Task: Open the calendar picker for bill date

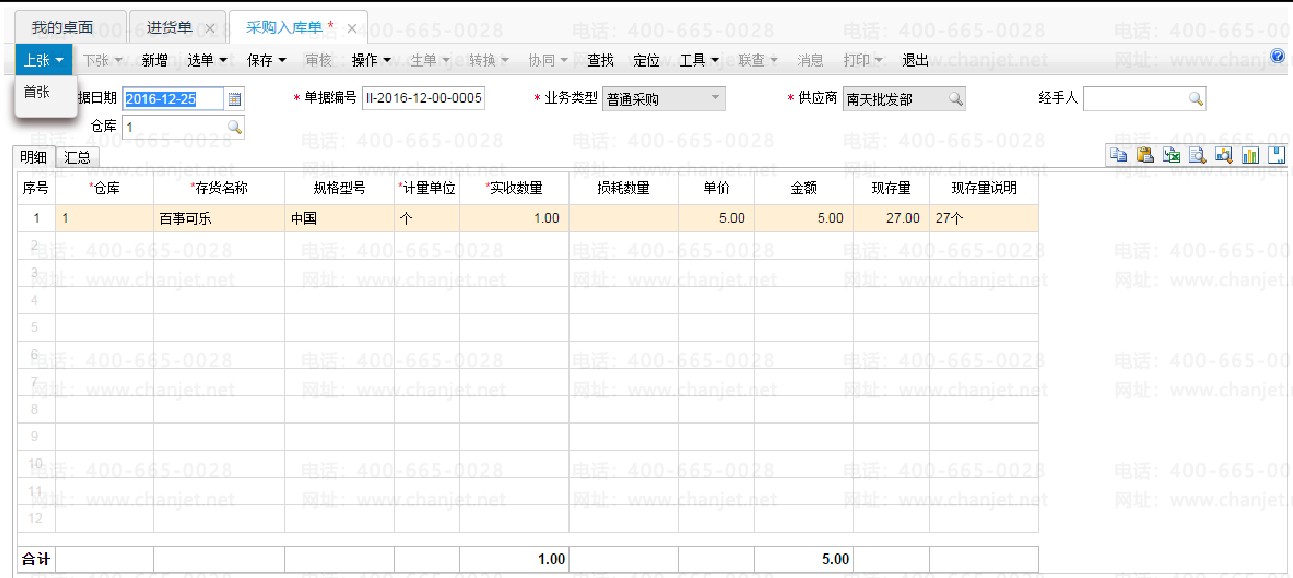Action: tap(235, 99)
